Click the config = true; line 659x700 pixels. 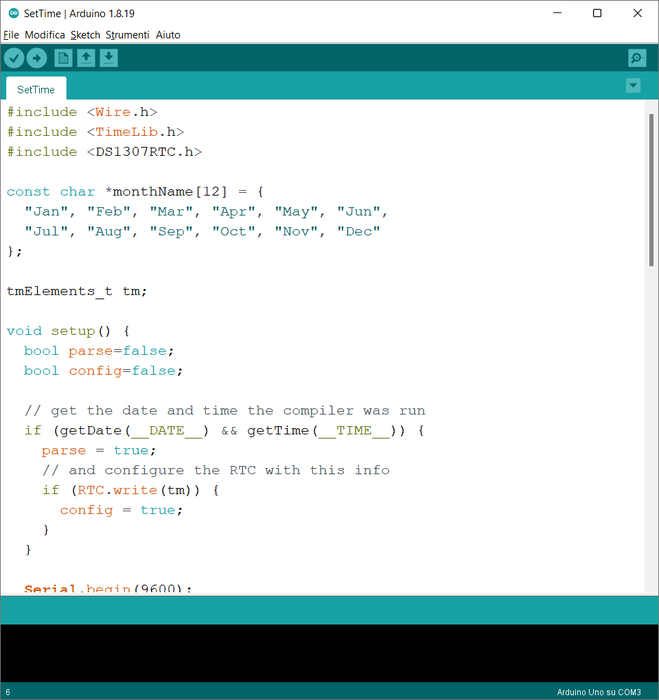[x=121, y=510]
